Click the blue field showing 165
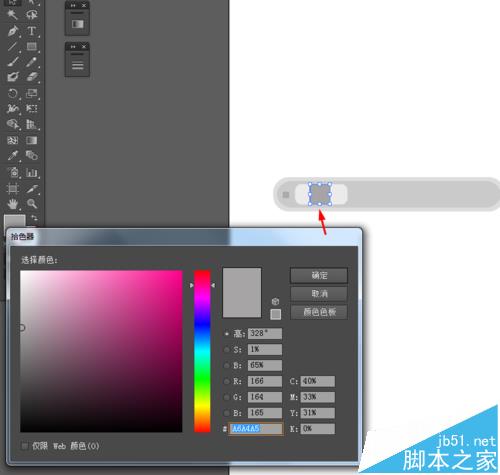500x475 pixels. 265,413
